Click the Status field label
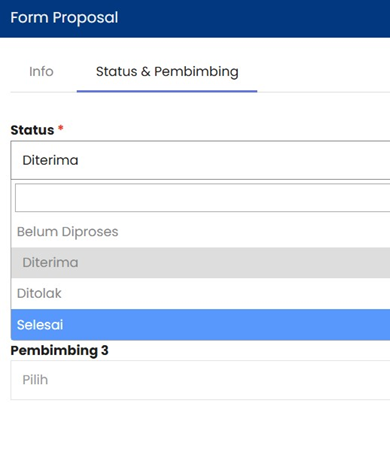Image resolution: width=390 pixels, height=461 pixels. click(x=32, y=130)
